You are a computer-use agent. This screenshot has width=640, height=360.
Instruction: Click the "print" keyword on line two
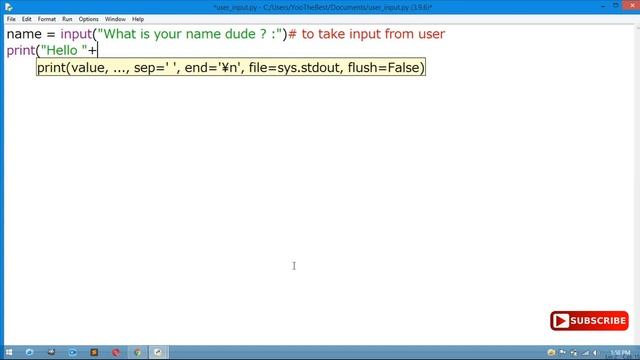click(21, 51)
